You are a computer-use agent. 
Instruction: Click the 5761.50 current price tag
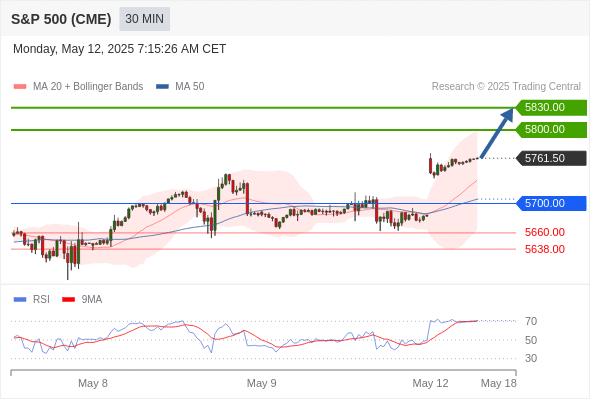(551, 158)
